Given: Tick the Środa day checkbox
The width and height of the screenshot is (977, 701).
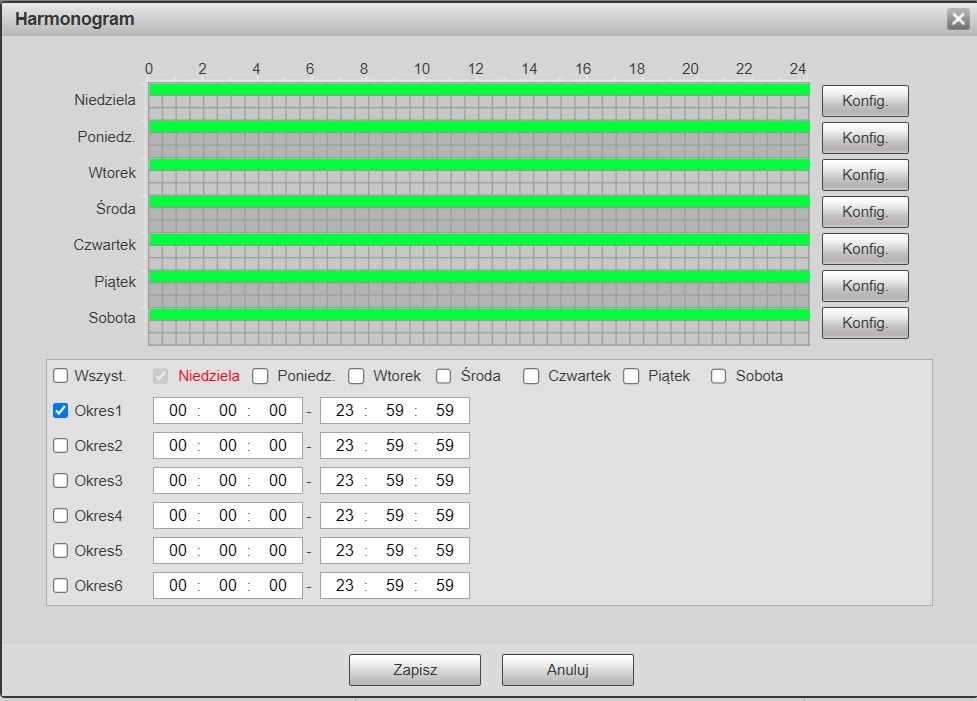Looking at the screenshot, I should click(444, 376).
